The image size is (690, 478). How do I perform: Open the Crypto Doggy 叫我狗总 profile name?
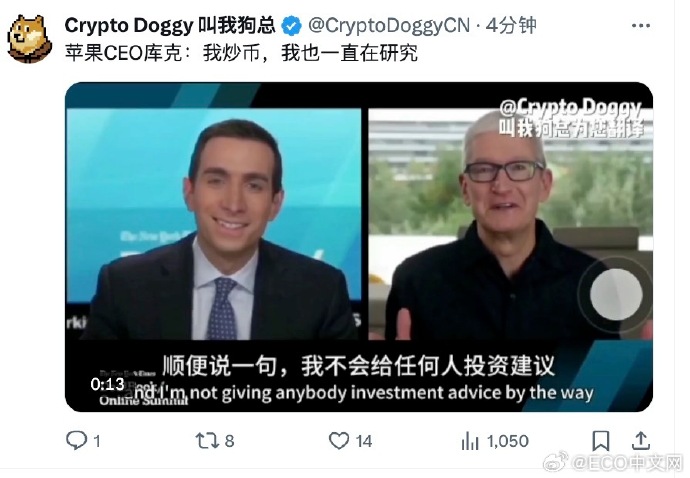170,25
